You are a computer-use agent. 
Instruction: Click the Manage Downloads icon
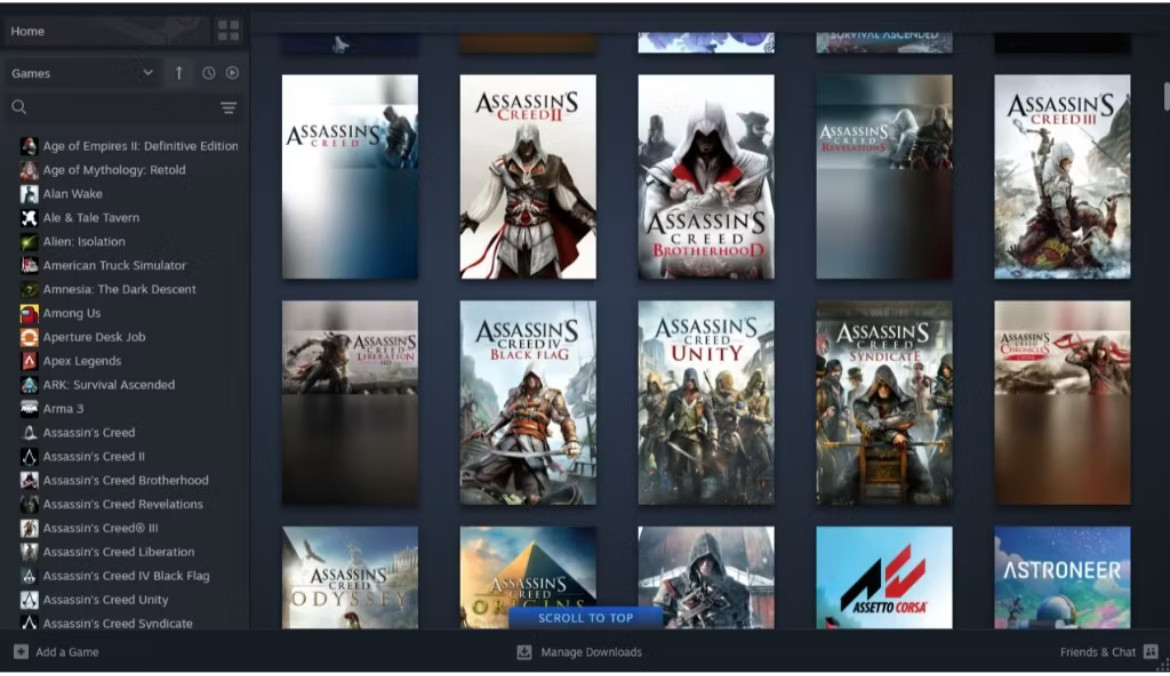(525, 652)
